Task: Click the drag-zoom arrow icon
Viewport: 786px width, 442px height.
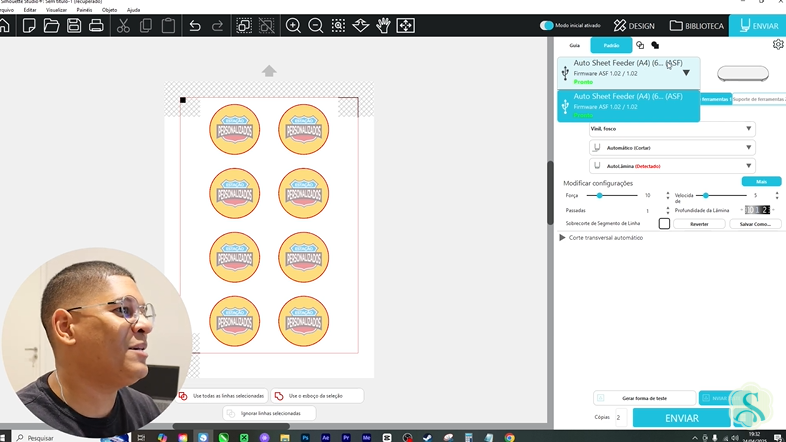Action: 361,26
